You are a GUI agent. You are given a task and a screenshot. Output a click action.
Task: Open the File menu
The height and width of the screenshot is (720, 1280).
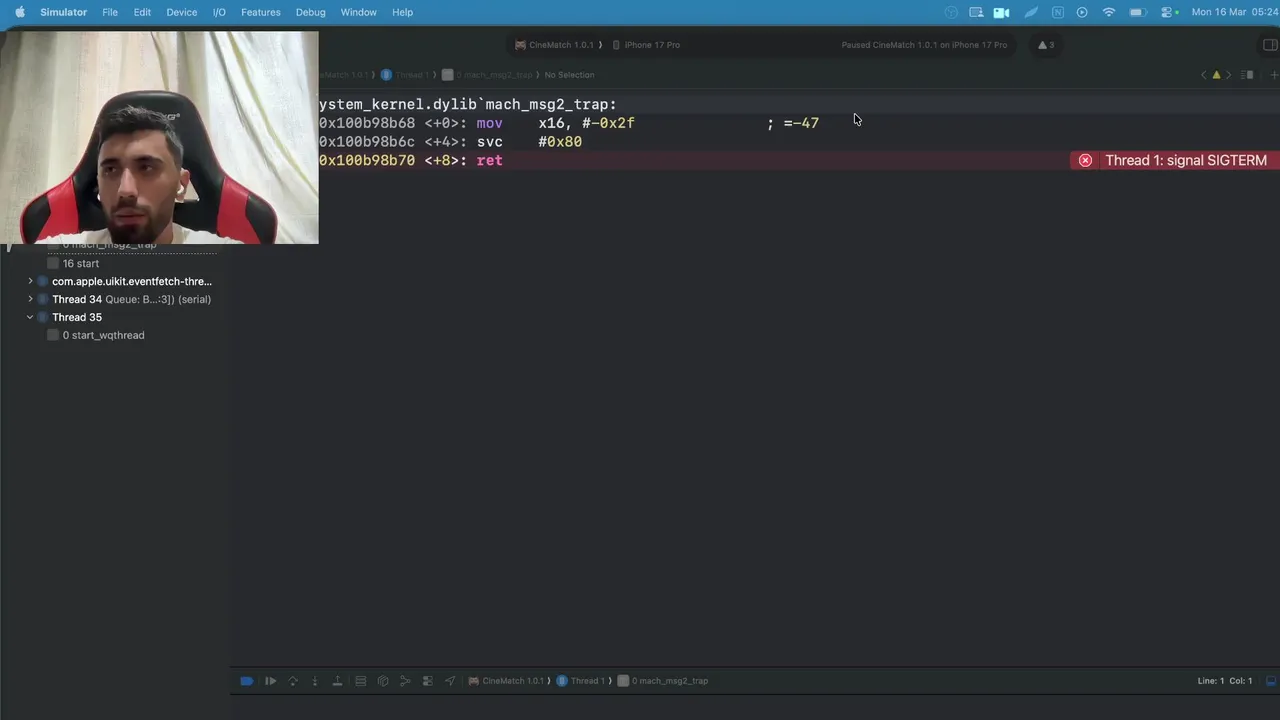(110, 12)
